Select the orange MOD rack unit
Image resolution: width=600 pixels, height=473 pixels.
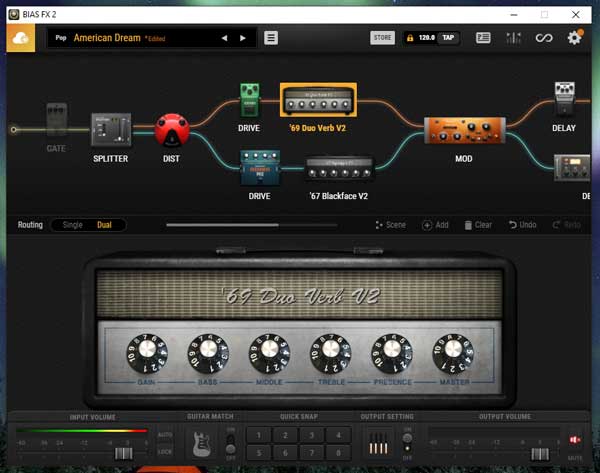pos(465,131)
